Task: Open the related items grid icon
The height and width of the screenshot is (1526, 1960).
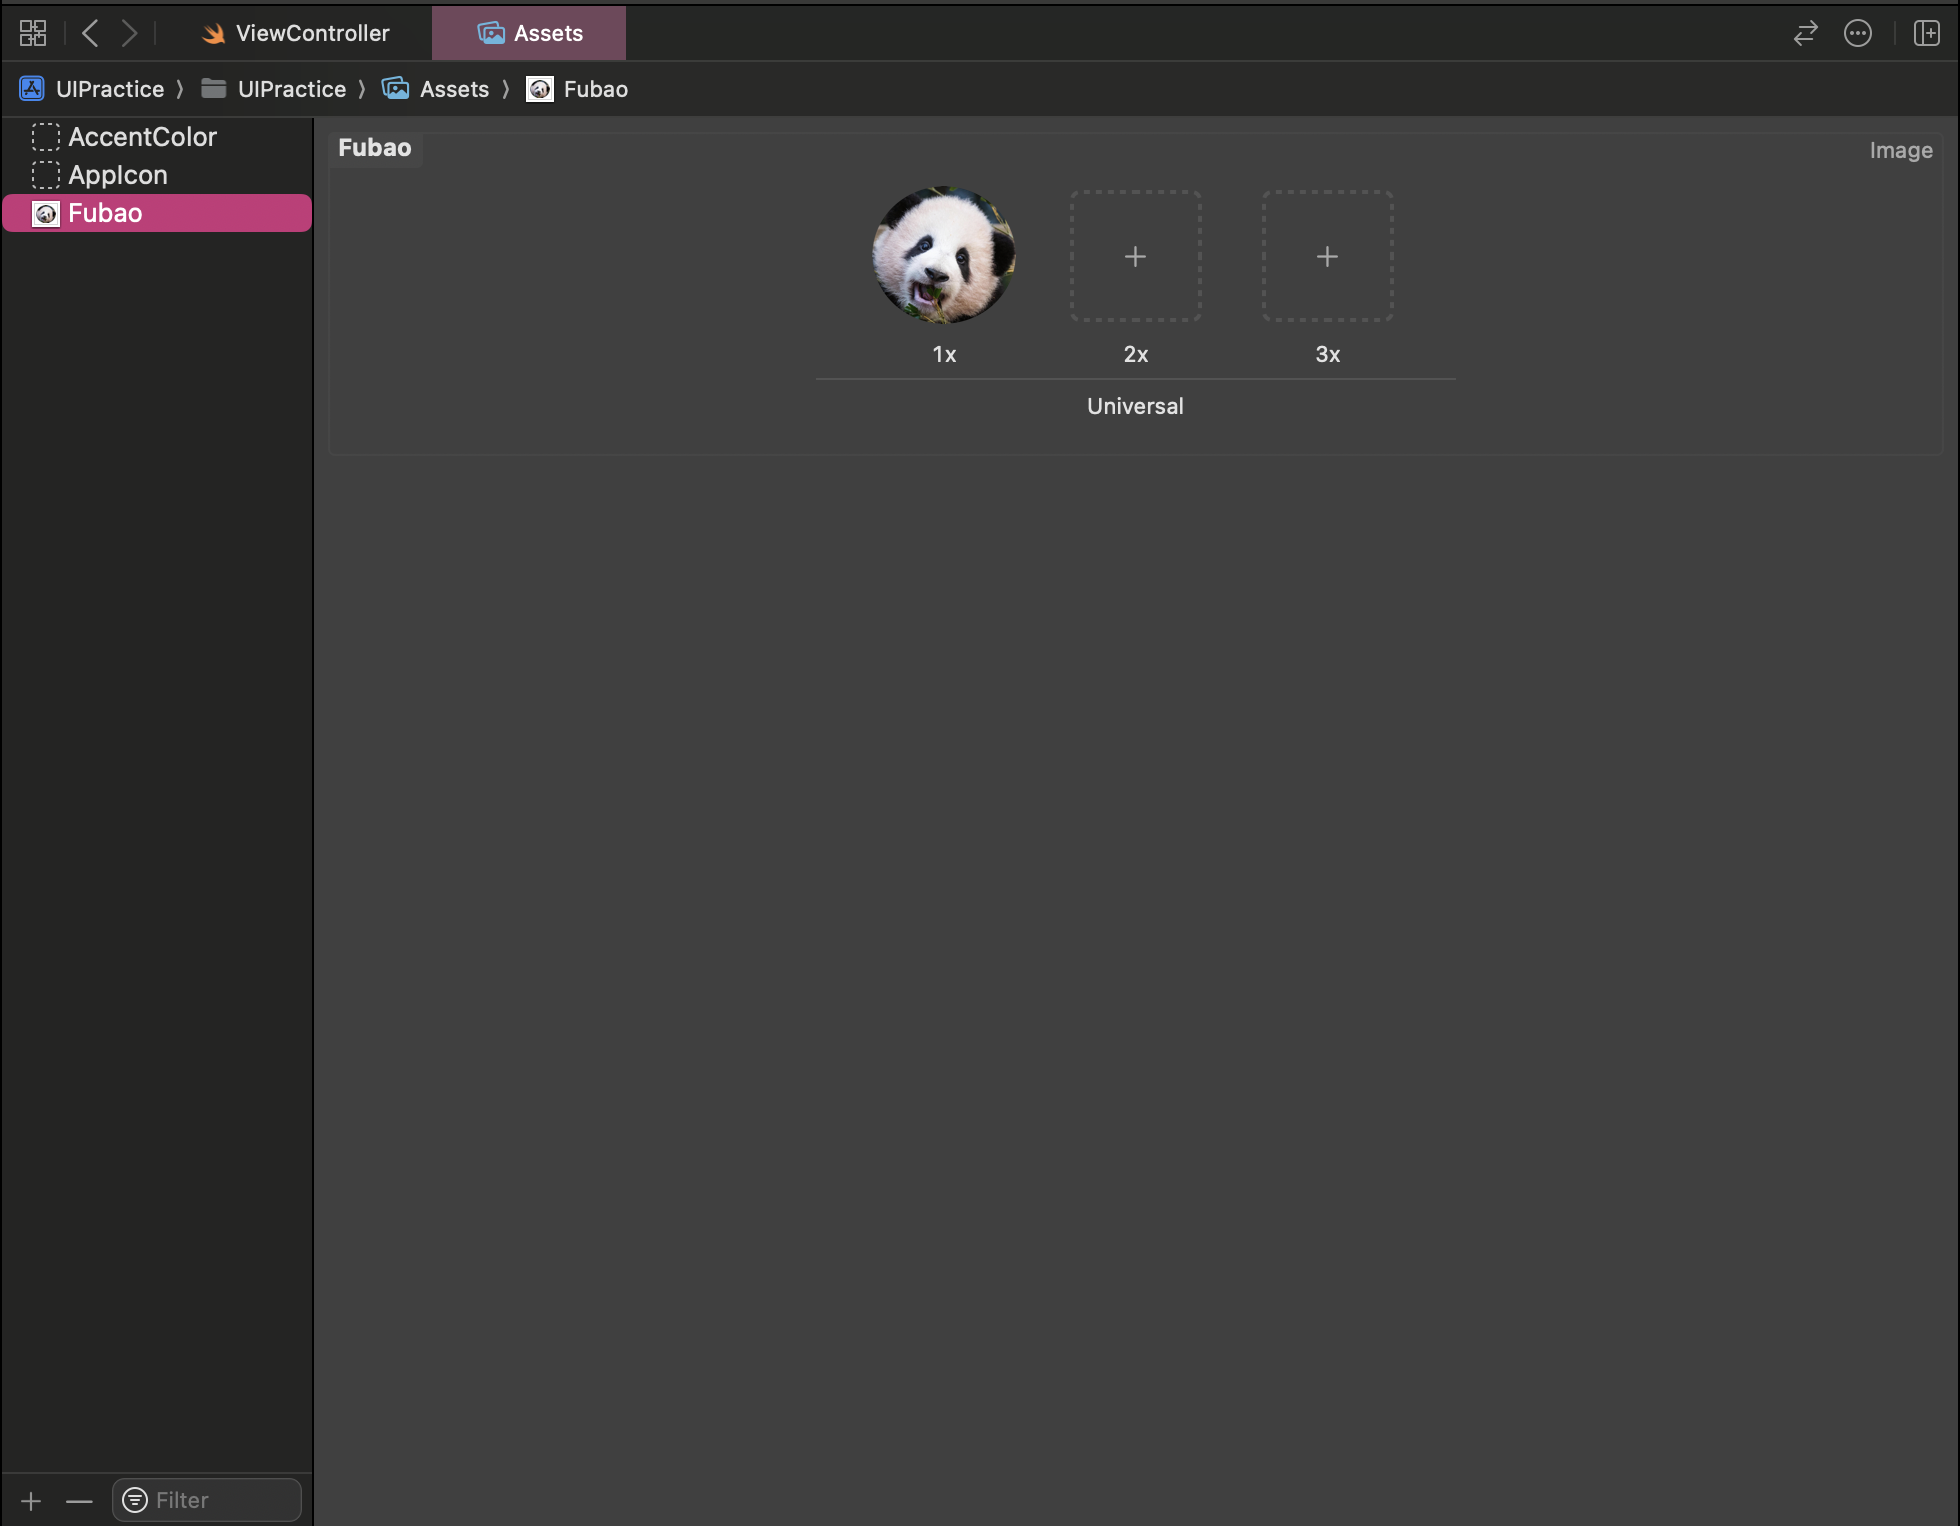Action: [33, 33]
